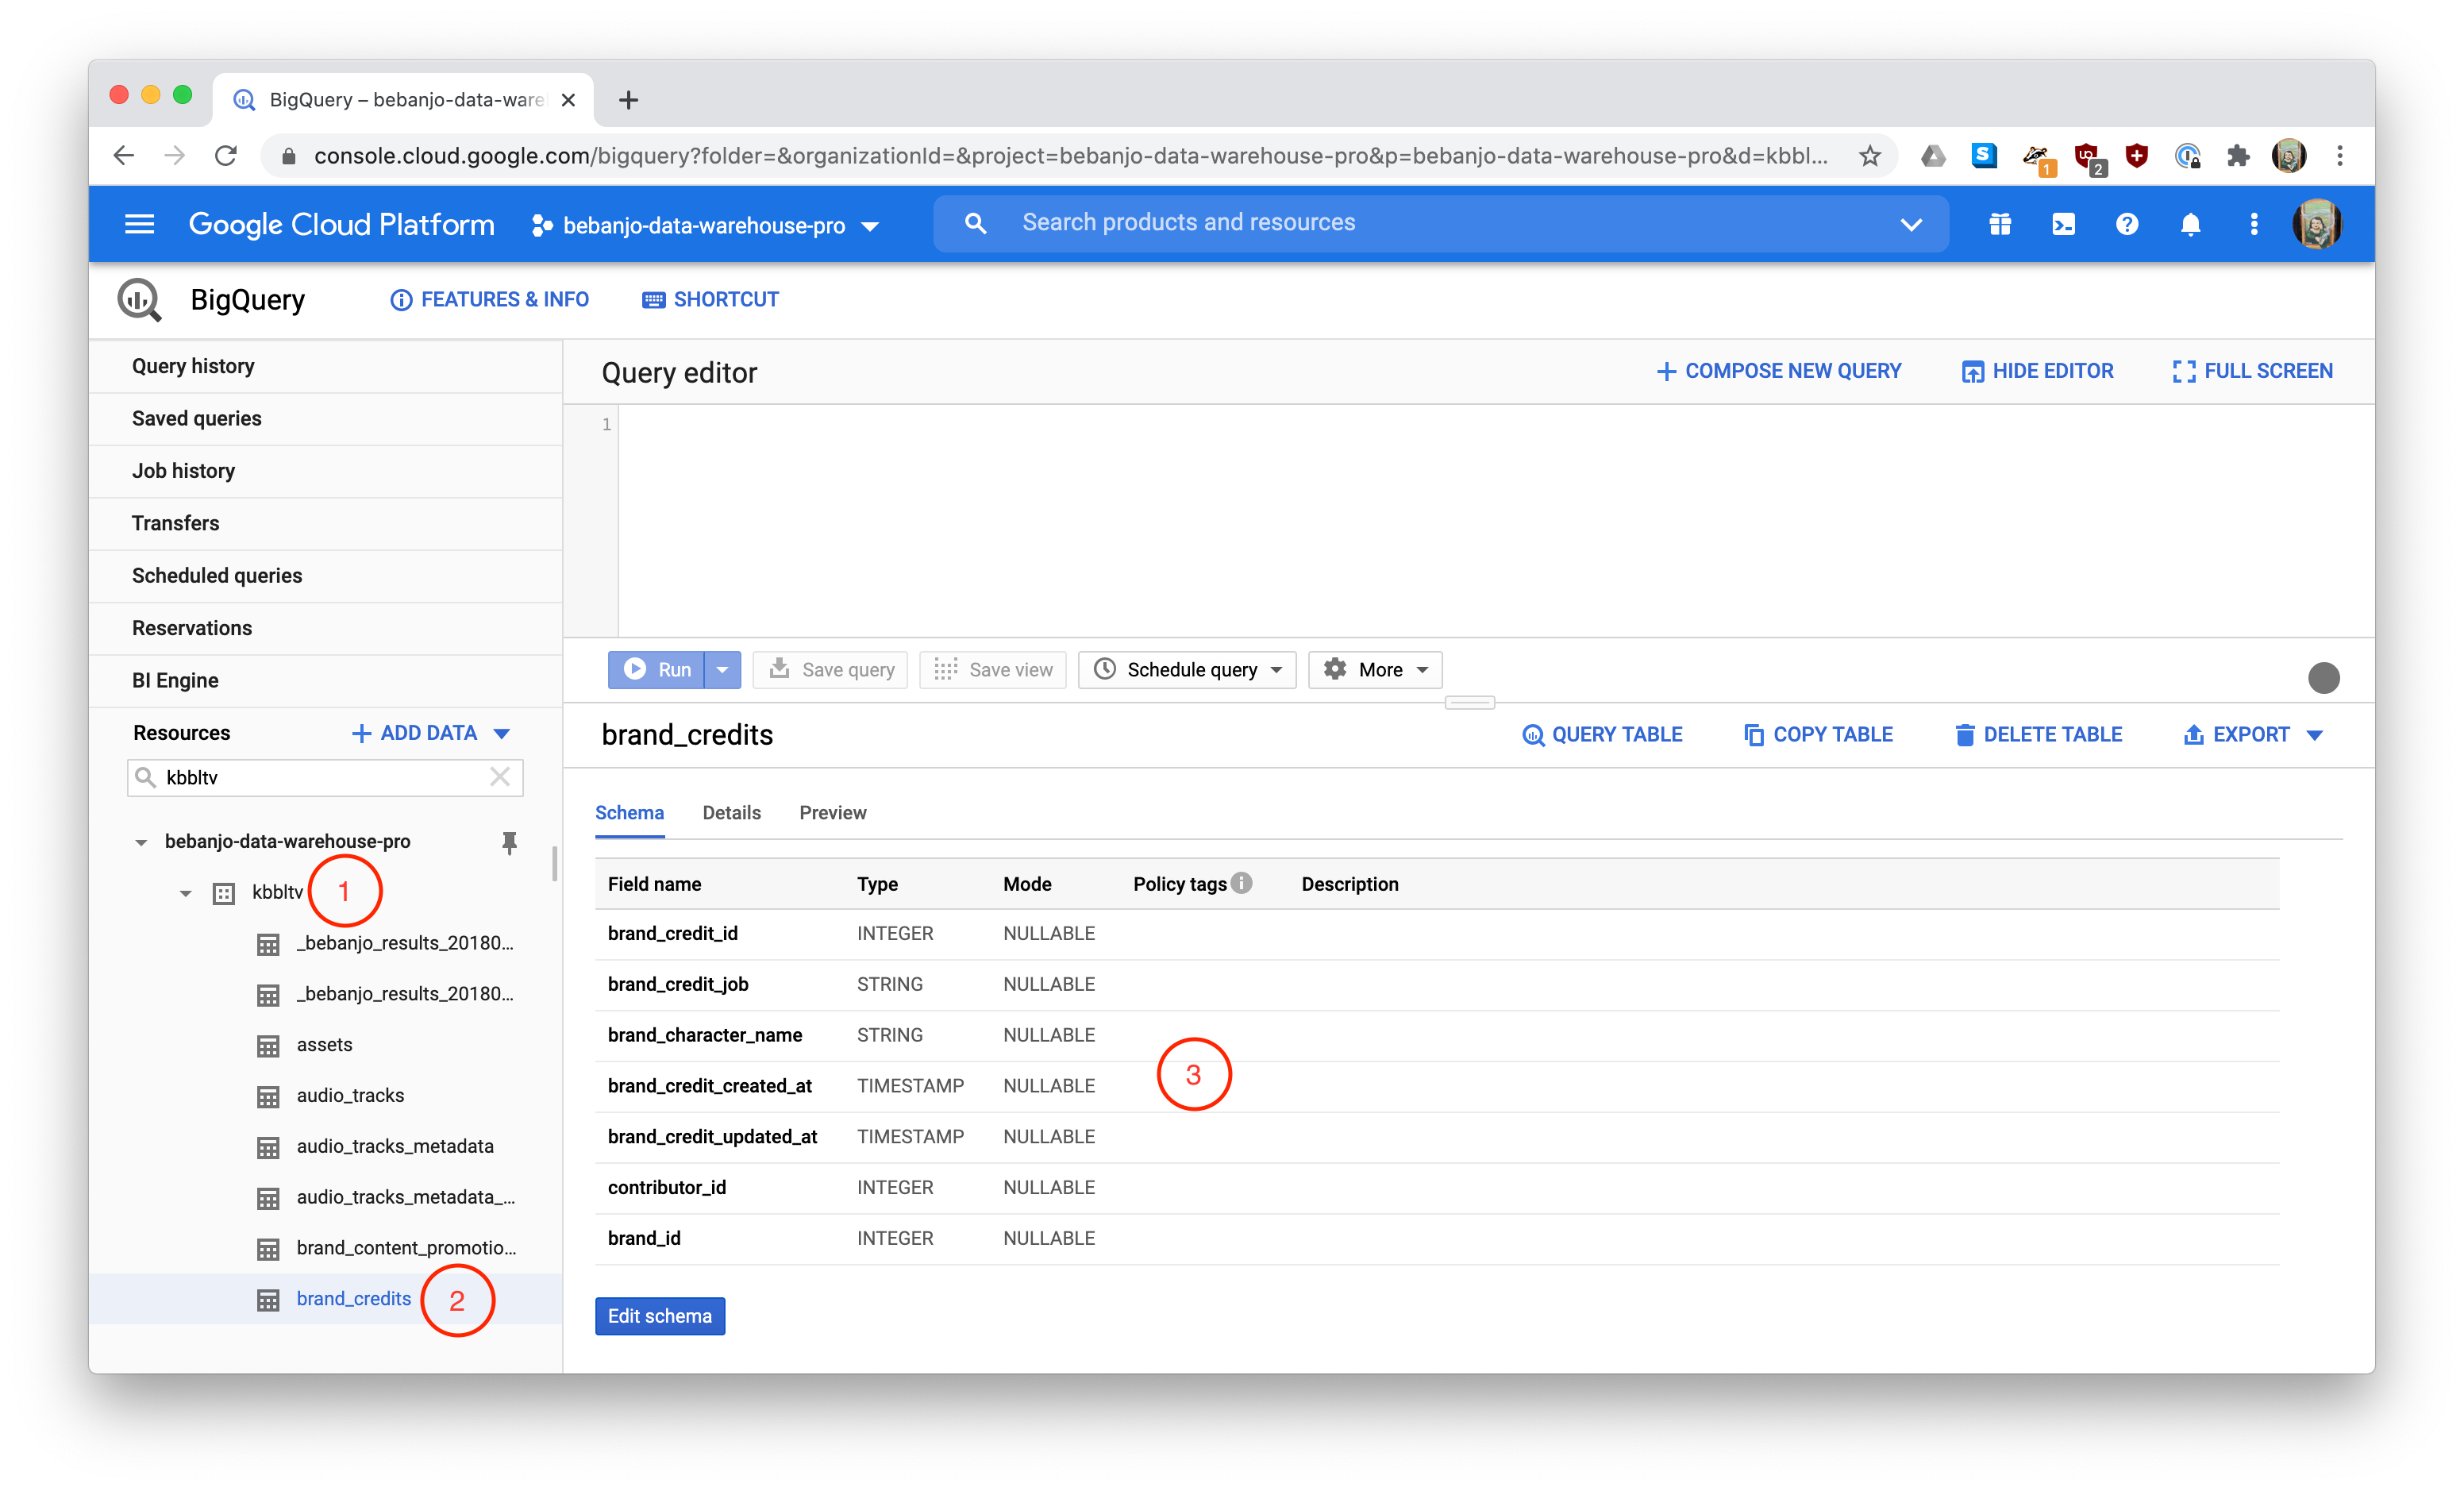Expand the Run button dropdown arrow
Screen dimensions: 2464x1491
(722, 670)
